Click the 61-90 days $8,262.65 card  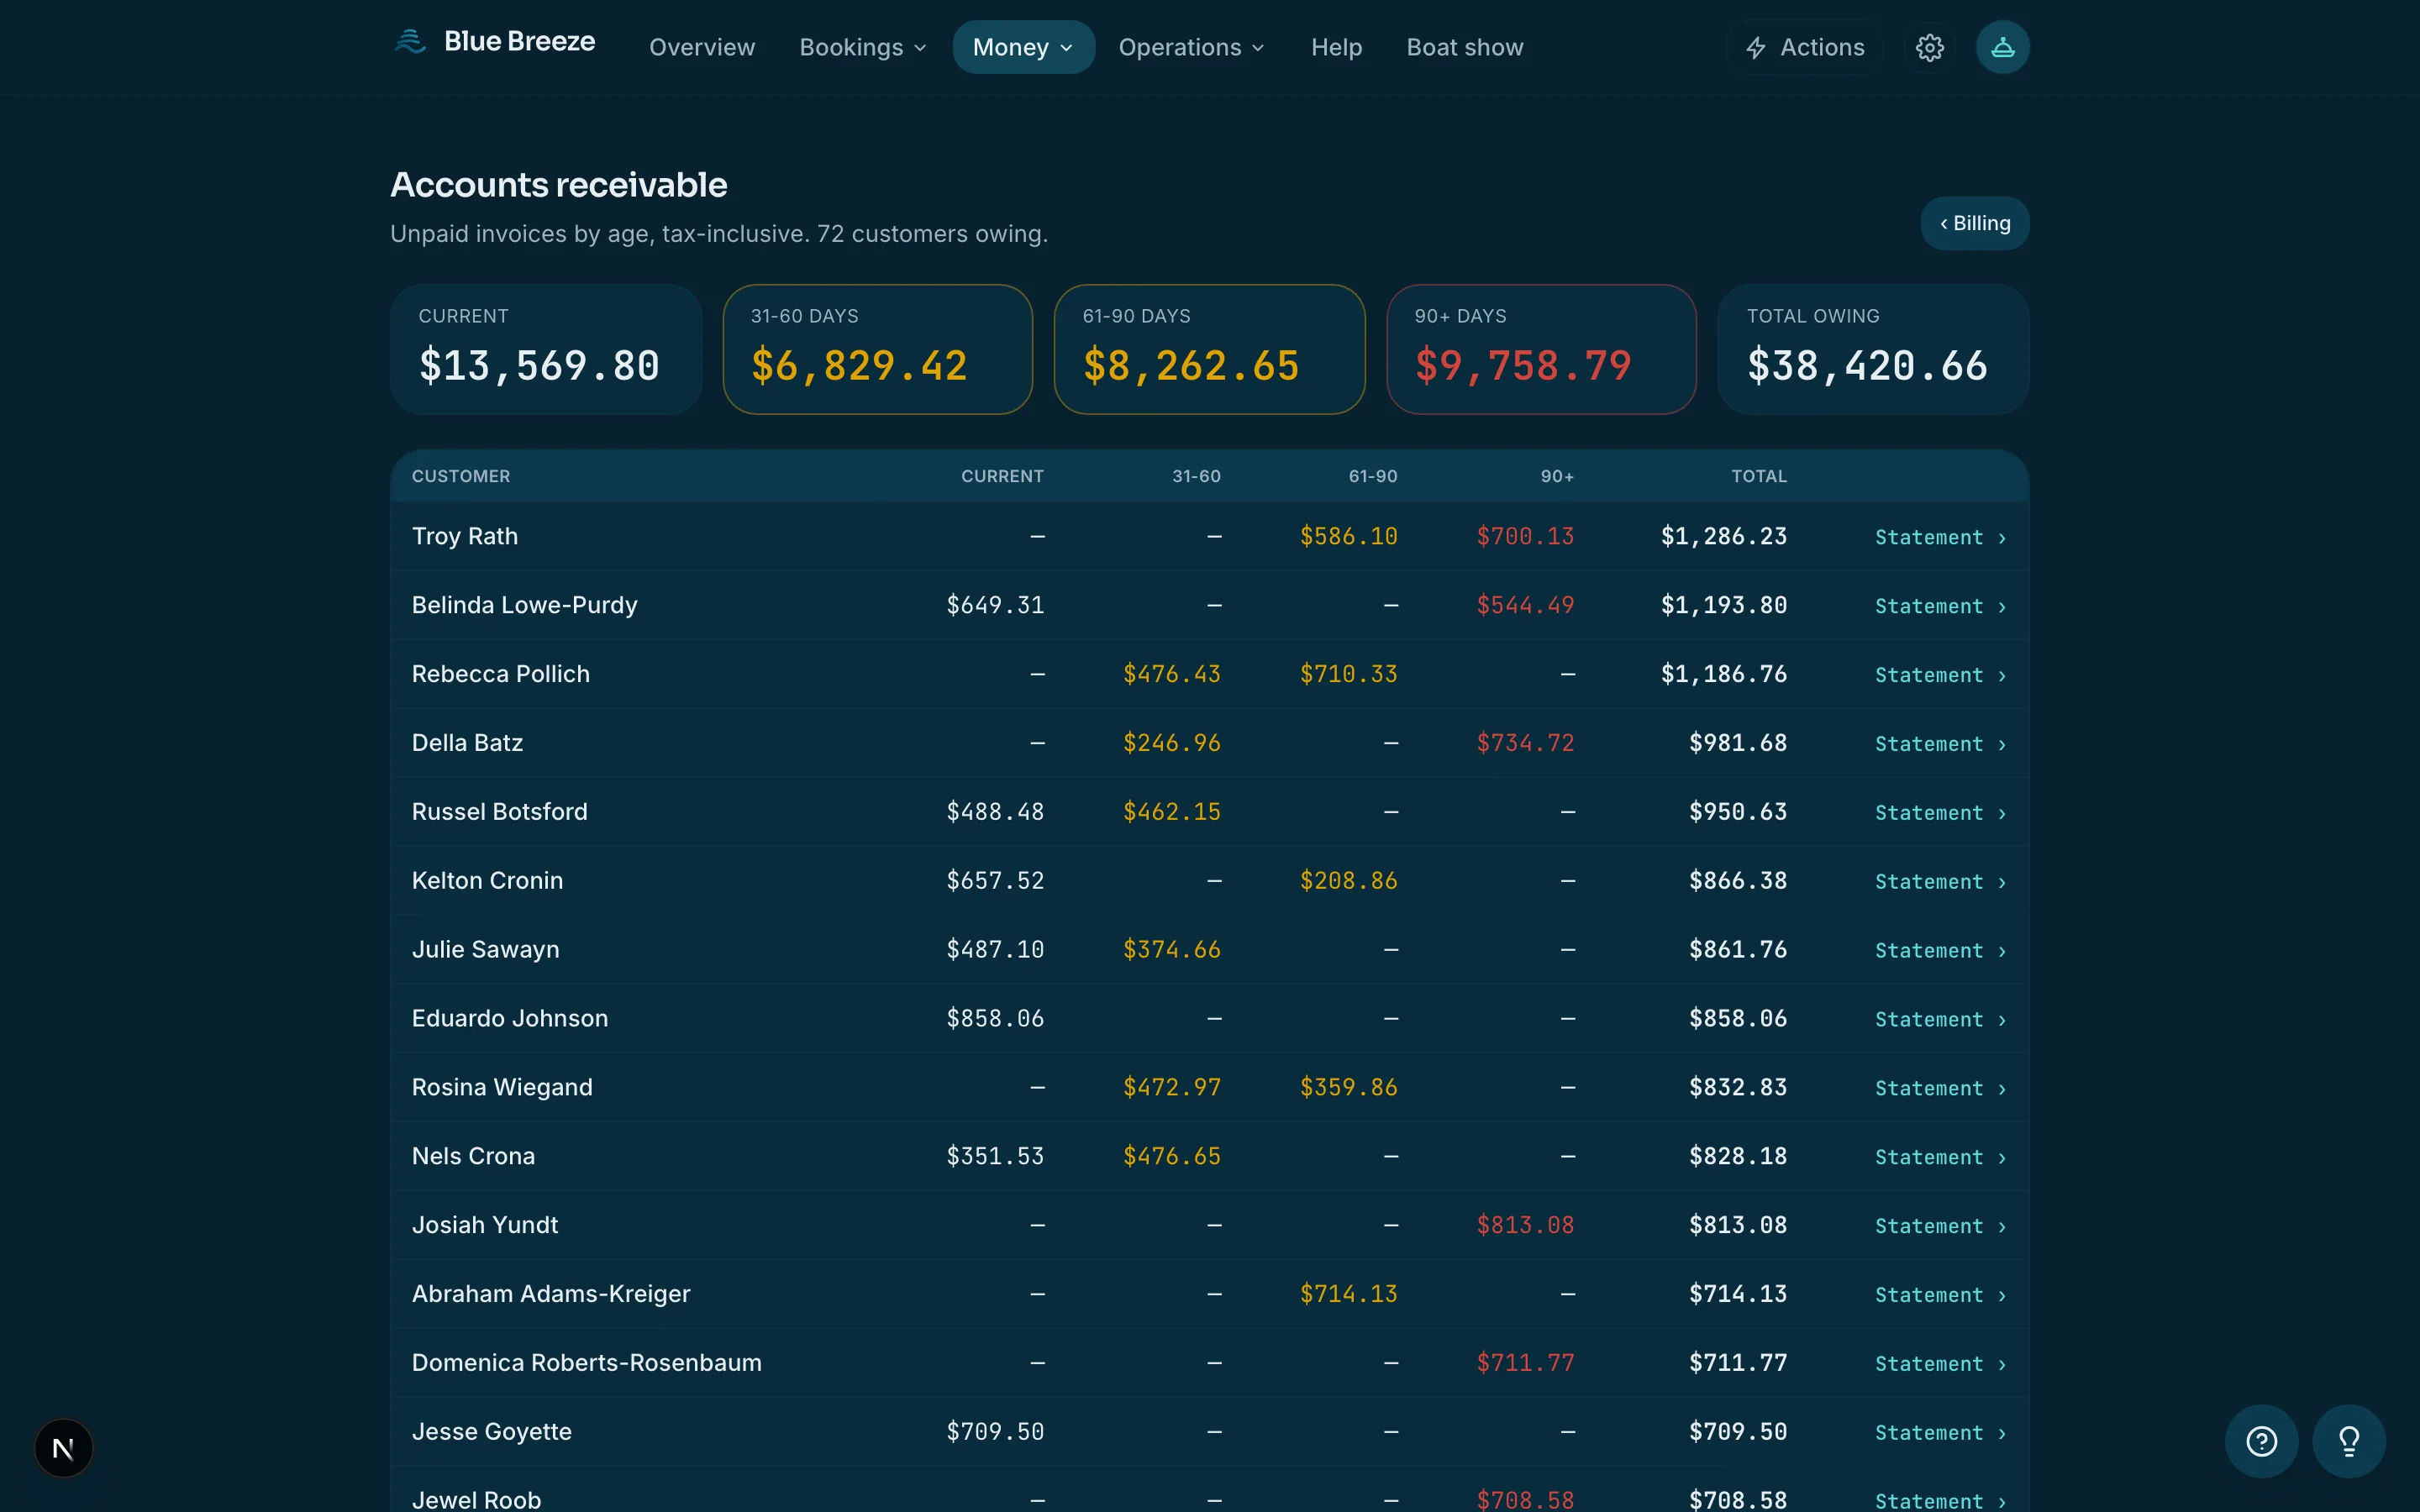coord(1210,349)
